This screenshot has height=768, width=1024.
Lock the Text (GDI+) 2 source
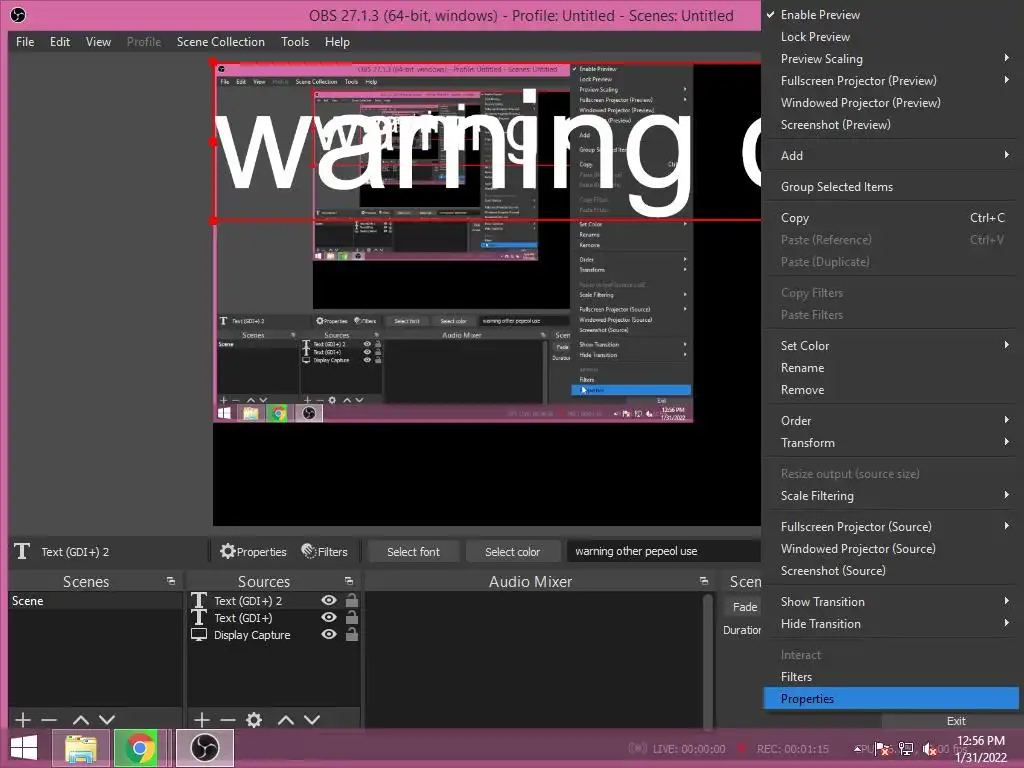(352, 600)
